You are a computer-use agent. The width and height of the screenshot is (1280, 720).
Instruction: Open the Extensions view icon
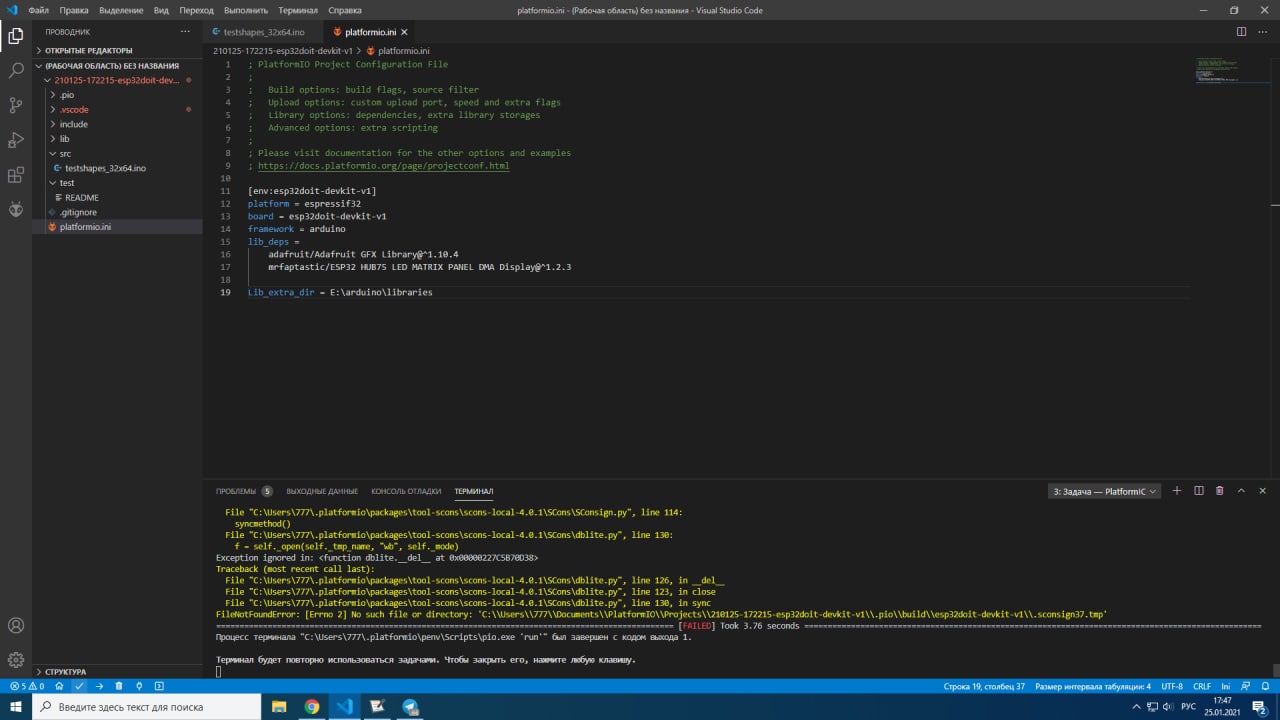click(16, 175)
